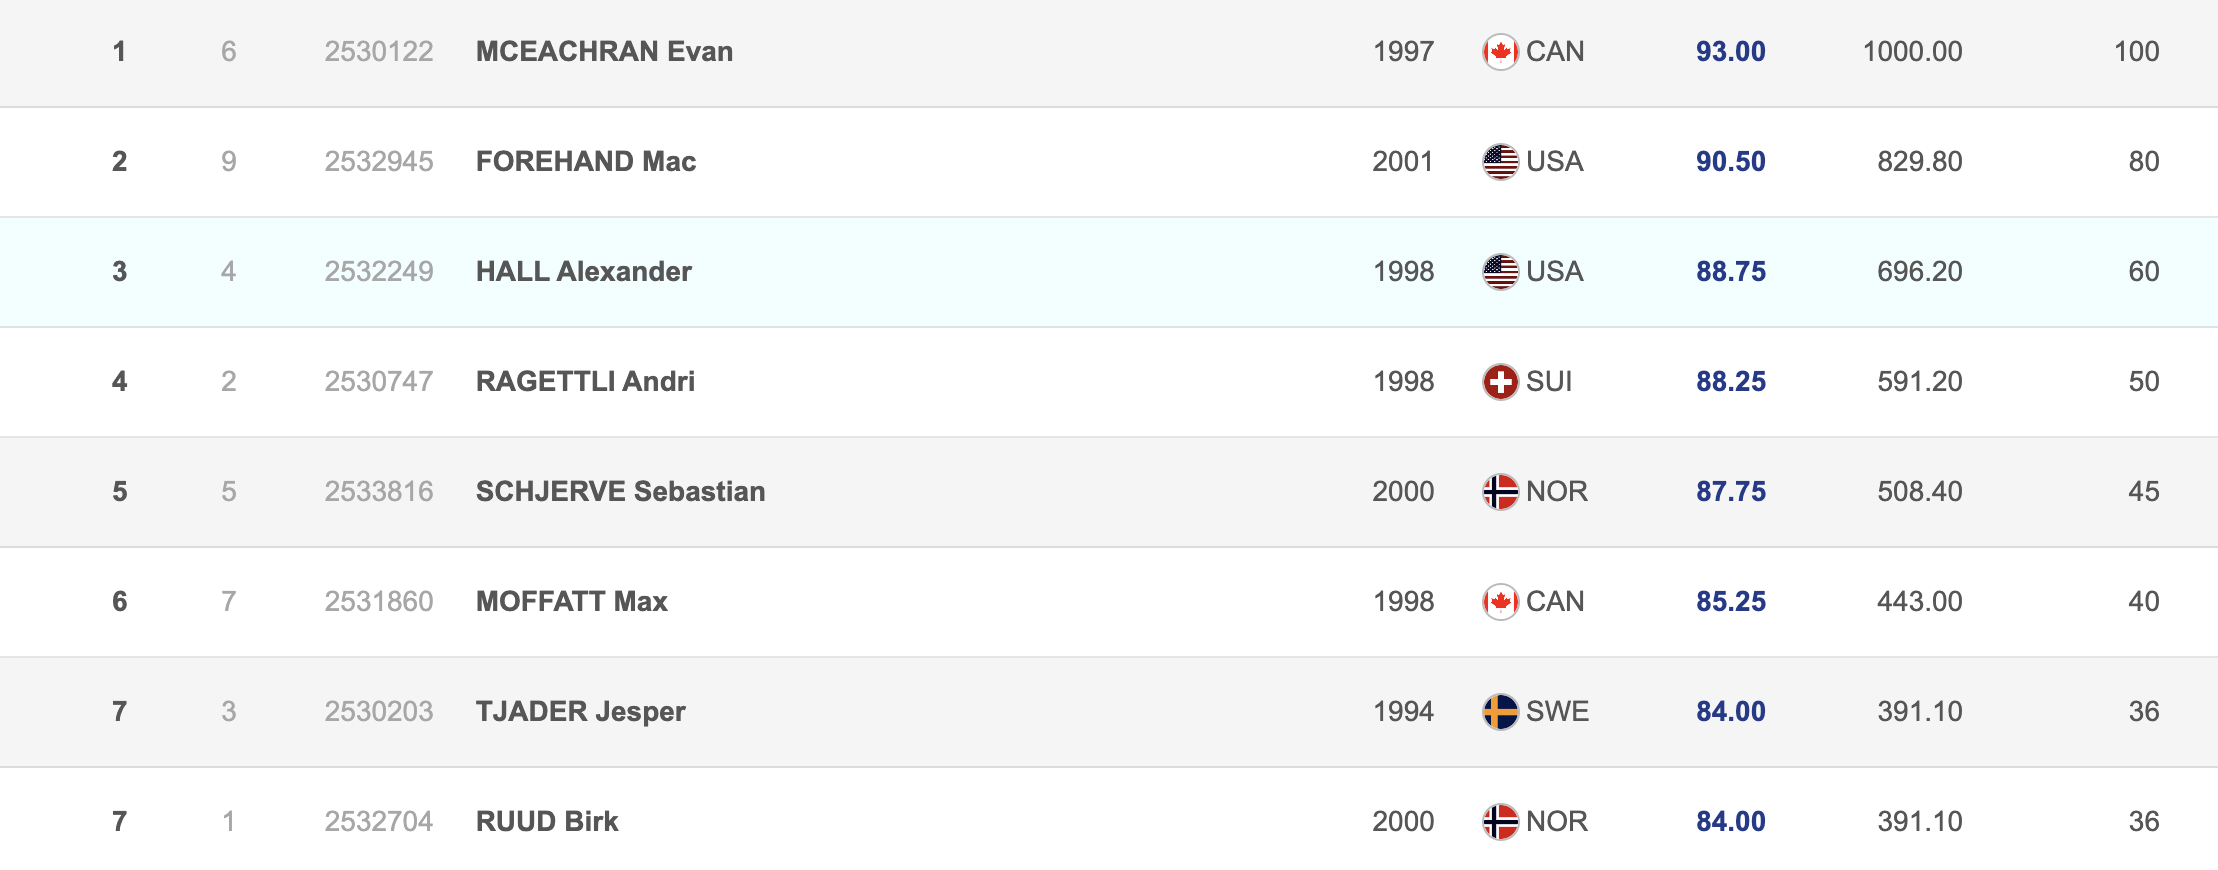Open RAGETTLI Andri's athlete page
The image size is (2218, 870).
click(585, 382)
